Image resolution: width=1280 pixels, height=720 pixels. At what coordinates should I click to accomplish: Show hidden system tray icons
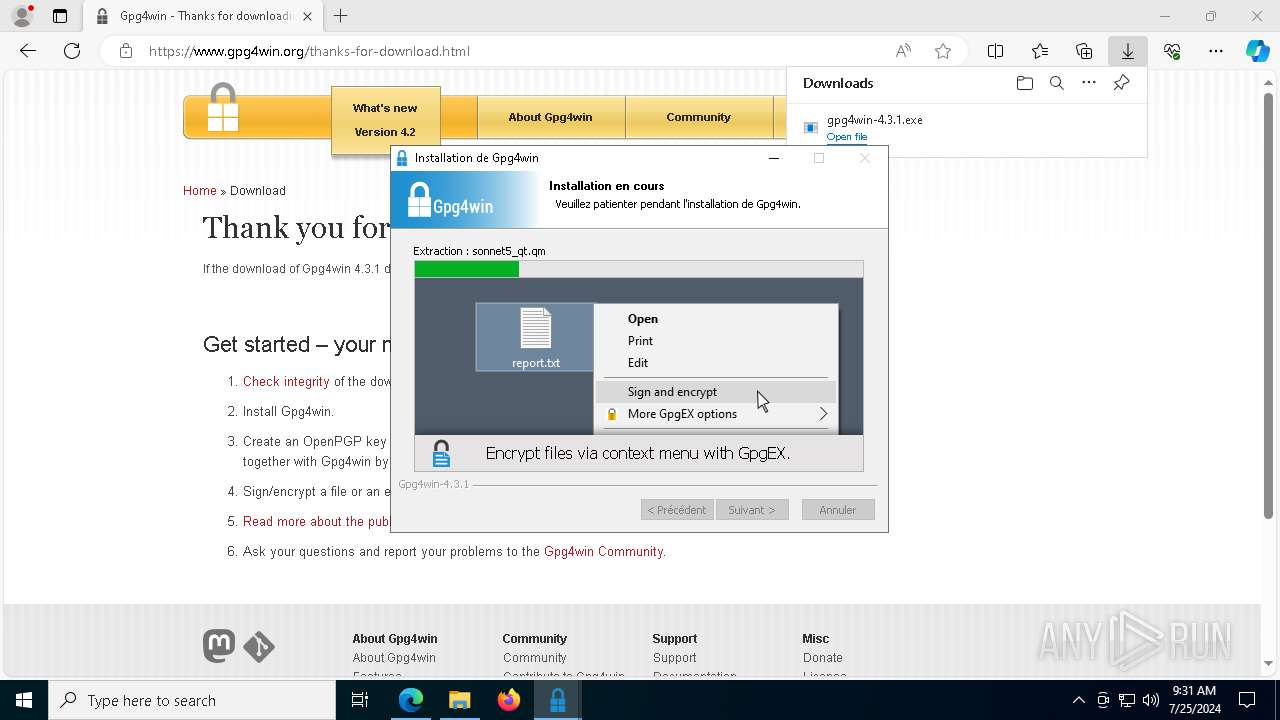(1078, 700)
